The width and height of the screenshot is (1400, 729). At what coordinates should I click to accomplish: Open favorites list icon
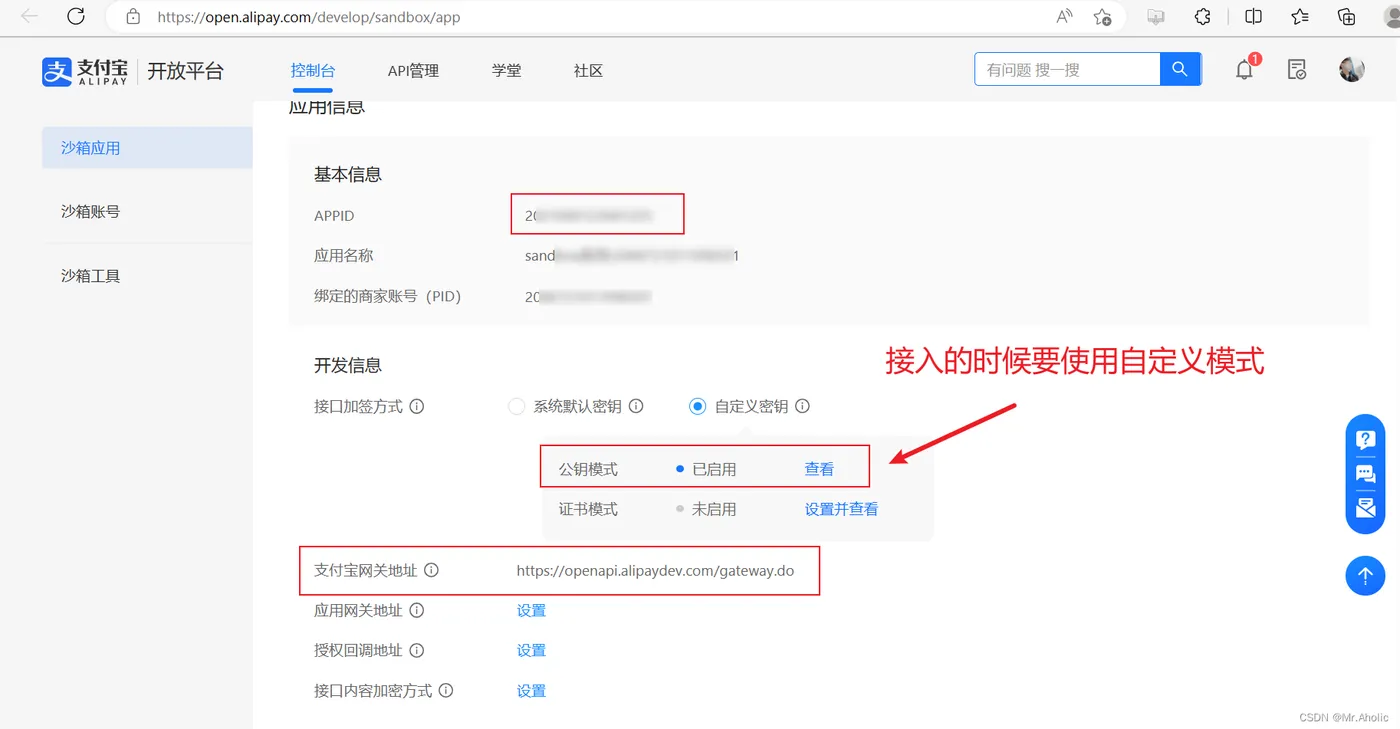coord(1300,17)
